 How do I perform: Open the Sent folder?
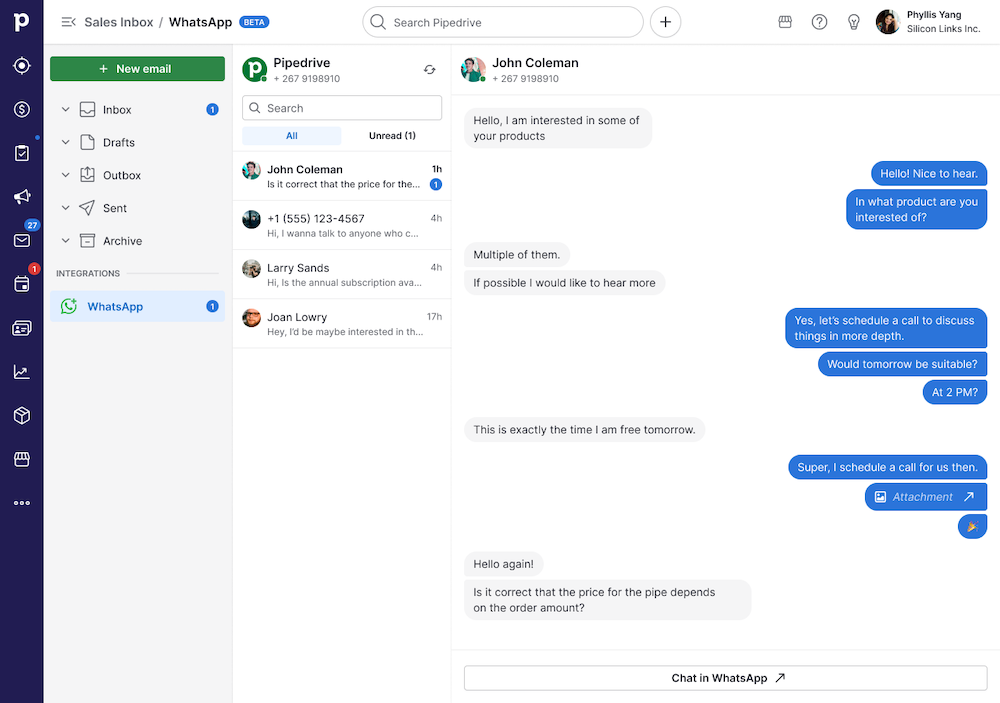pos(137,208)
